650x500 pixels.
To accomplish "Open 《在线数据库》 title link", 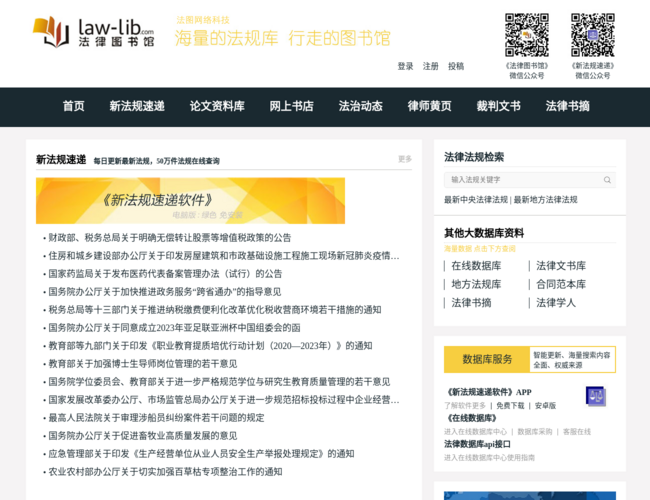I will (471, 418).
